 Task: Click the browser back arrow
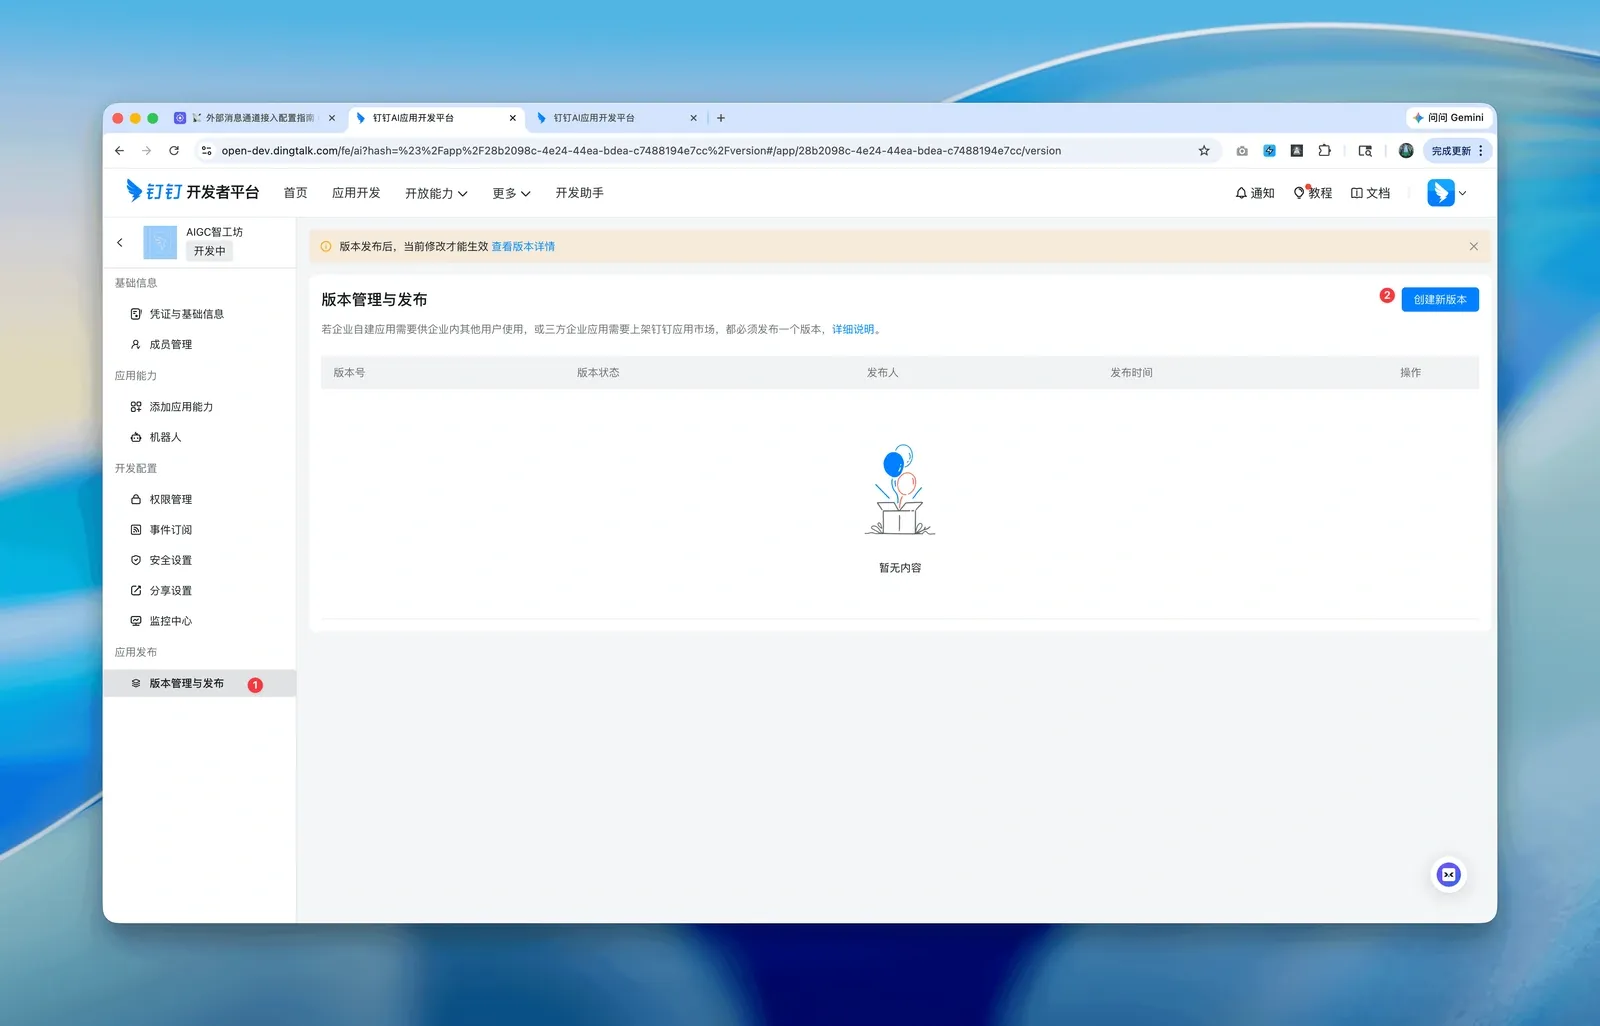pyautogui.click(x=120, y=151)
